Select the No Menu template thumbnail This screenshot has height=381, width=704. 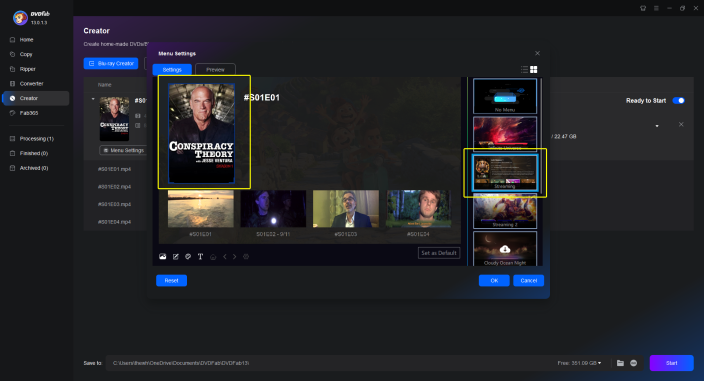pyautogui.click(x=505, y=96)
